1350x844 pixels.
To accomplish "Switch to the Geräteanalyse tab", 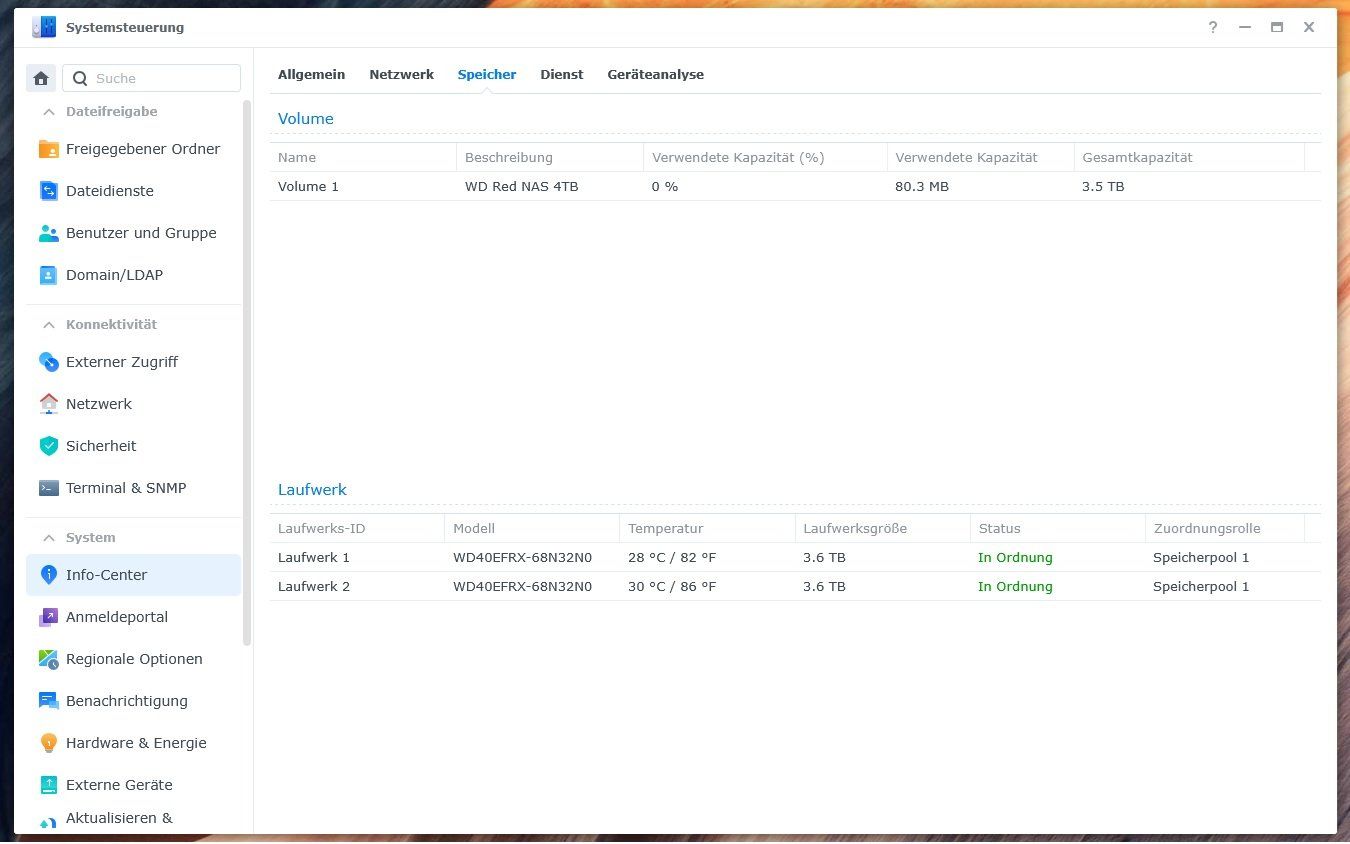I will 655,75.
